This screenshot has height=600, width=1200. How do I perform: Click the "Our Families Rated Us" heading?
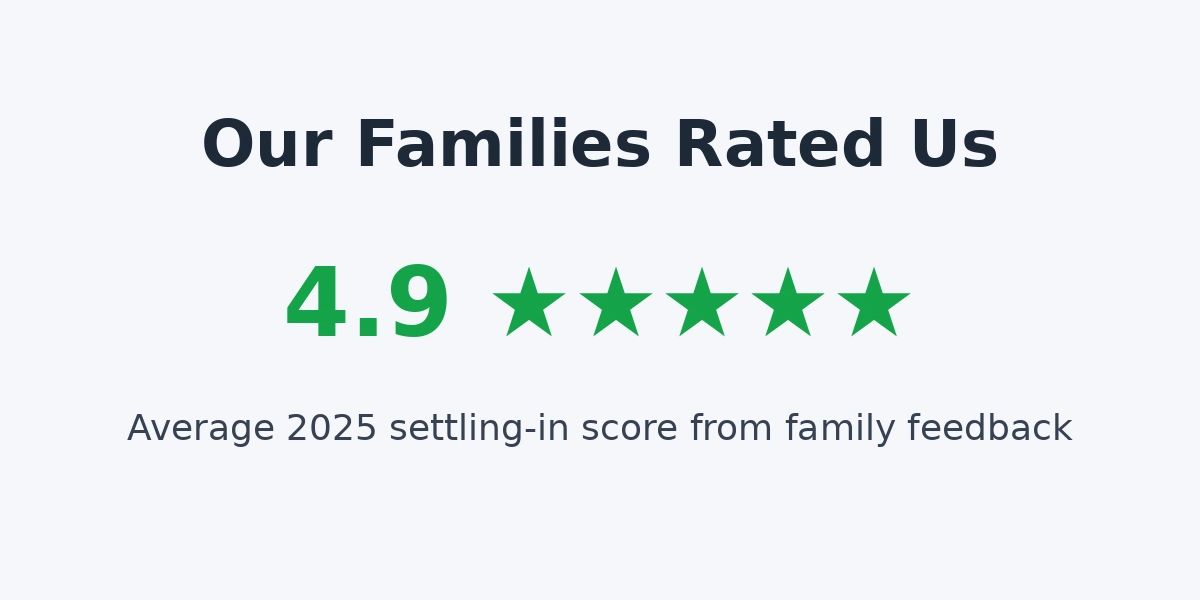(x=600, y=145)
